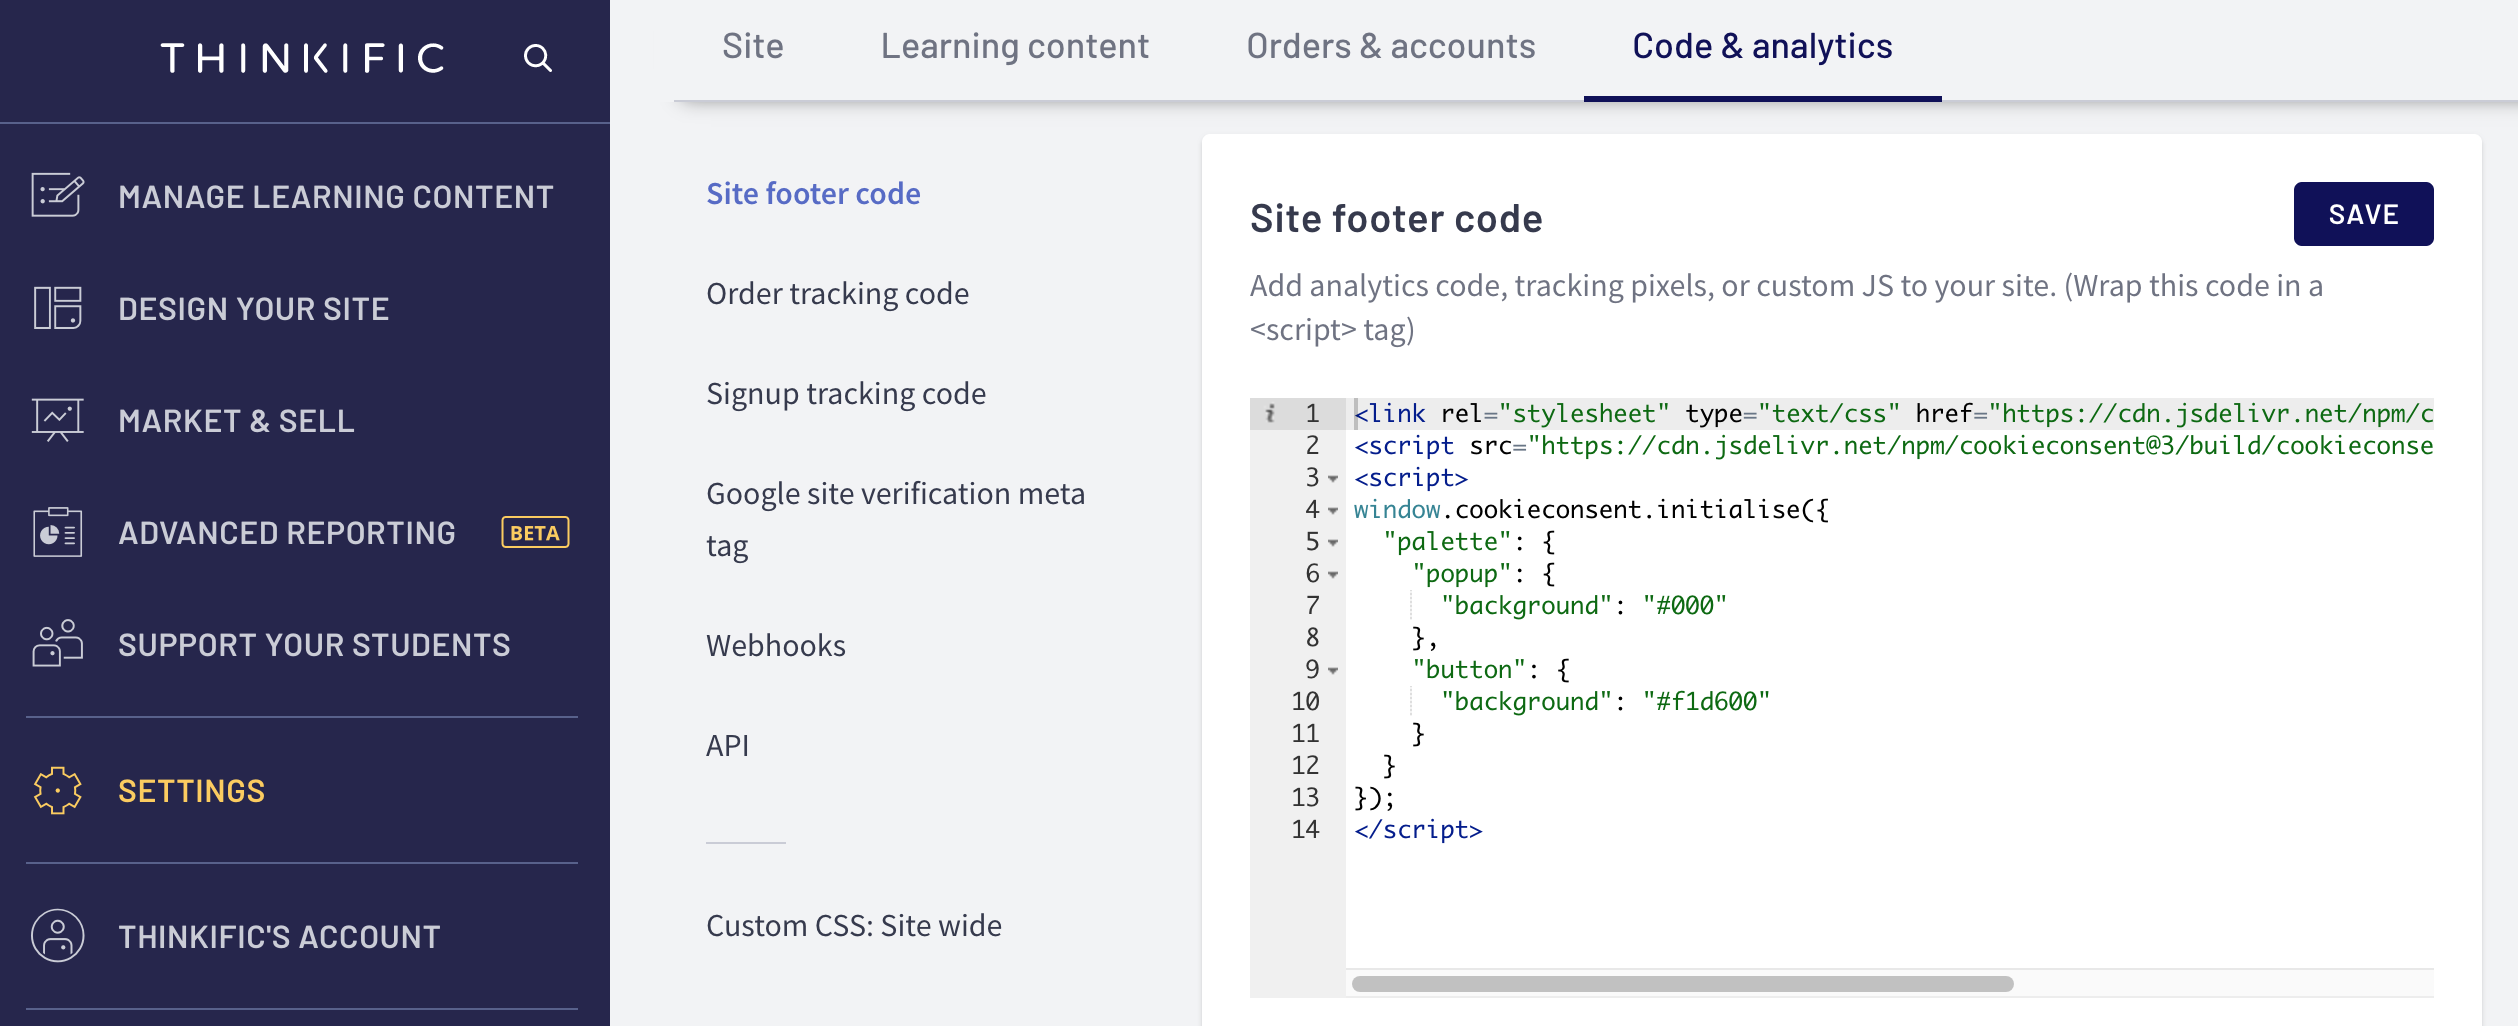The width and height of the screenshot is (2518, 1026).
Task: Open the Orders & accounts tab
Action: point(1390,47)
